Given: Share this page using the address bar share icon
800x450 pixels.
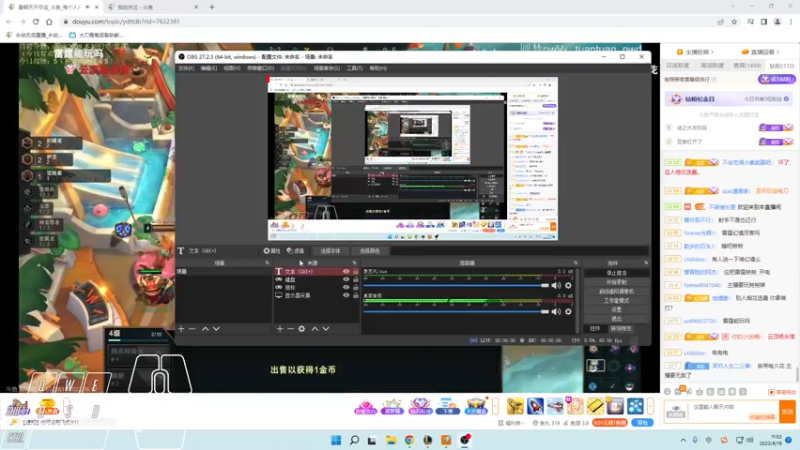Looking at the screenshot, I should coord(720,21).
